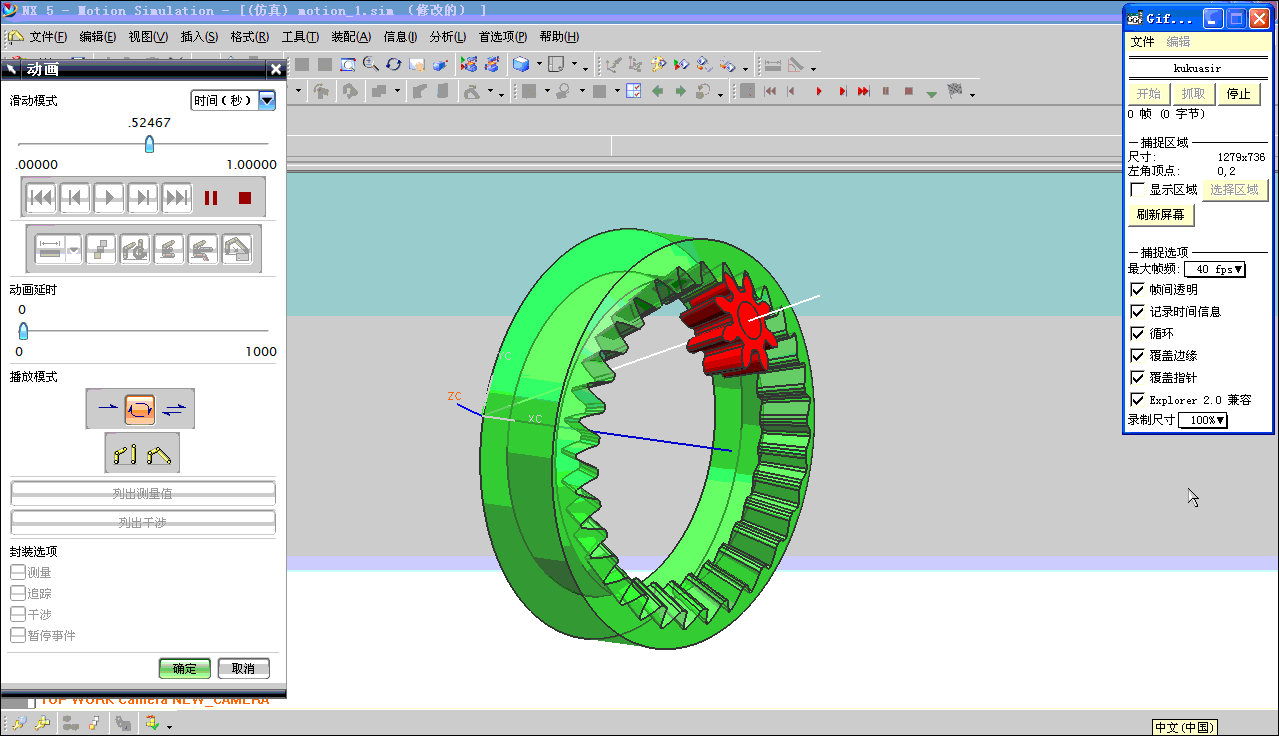Click the interference check robot icon

click(135, 248)
